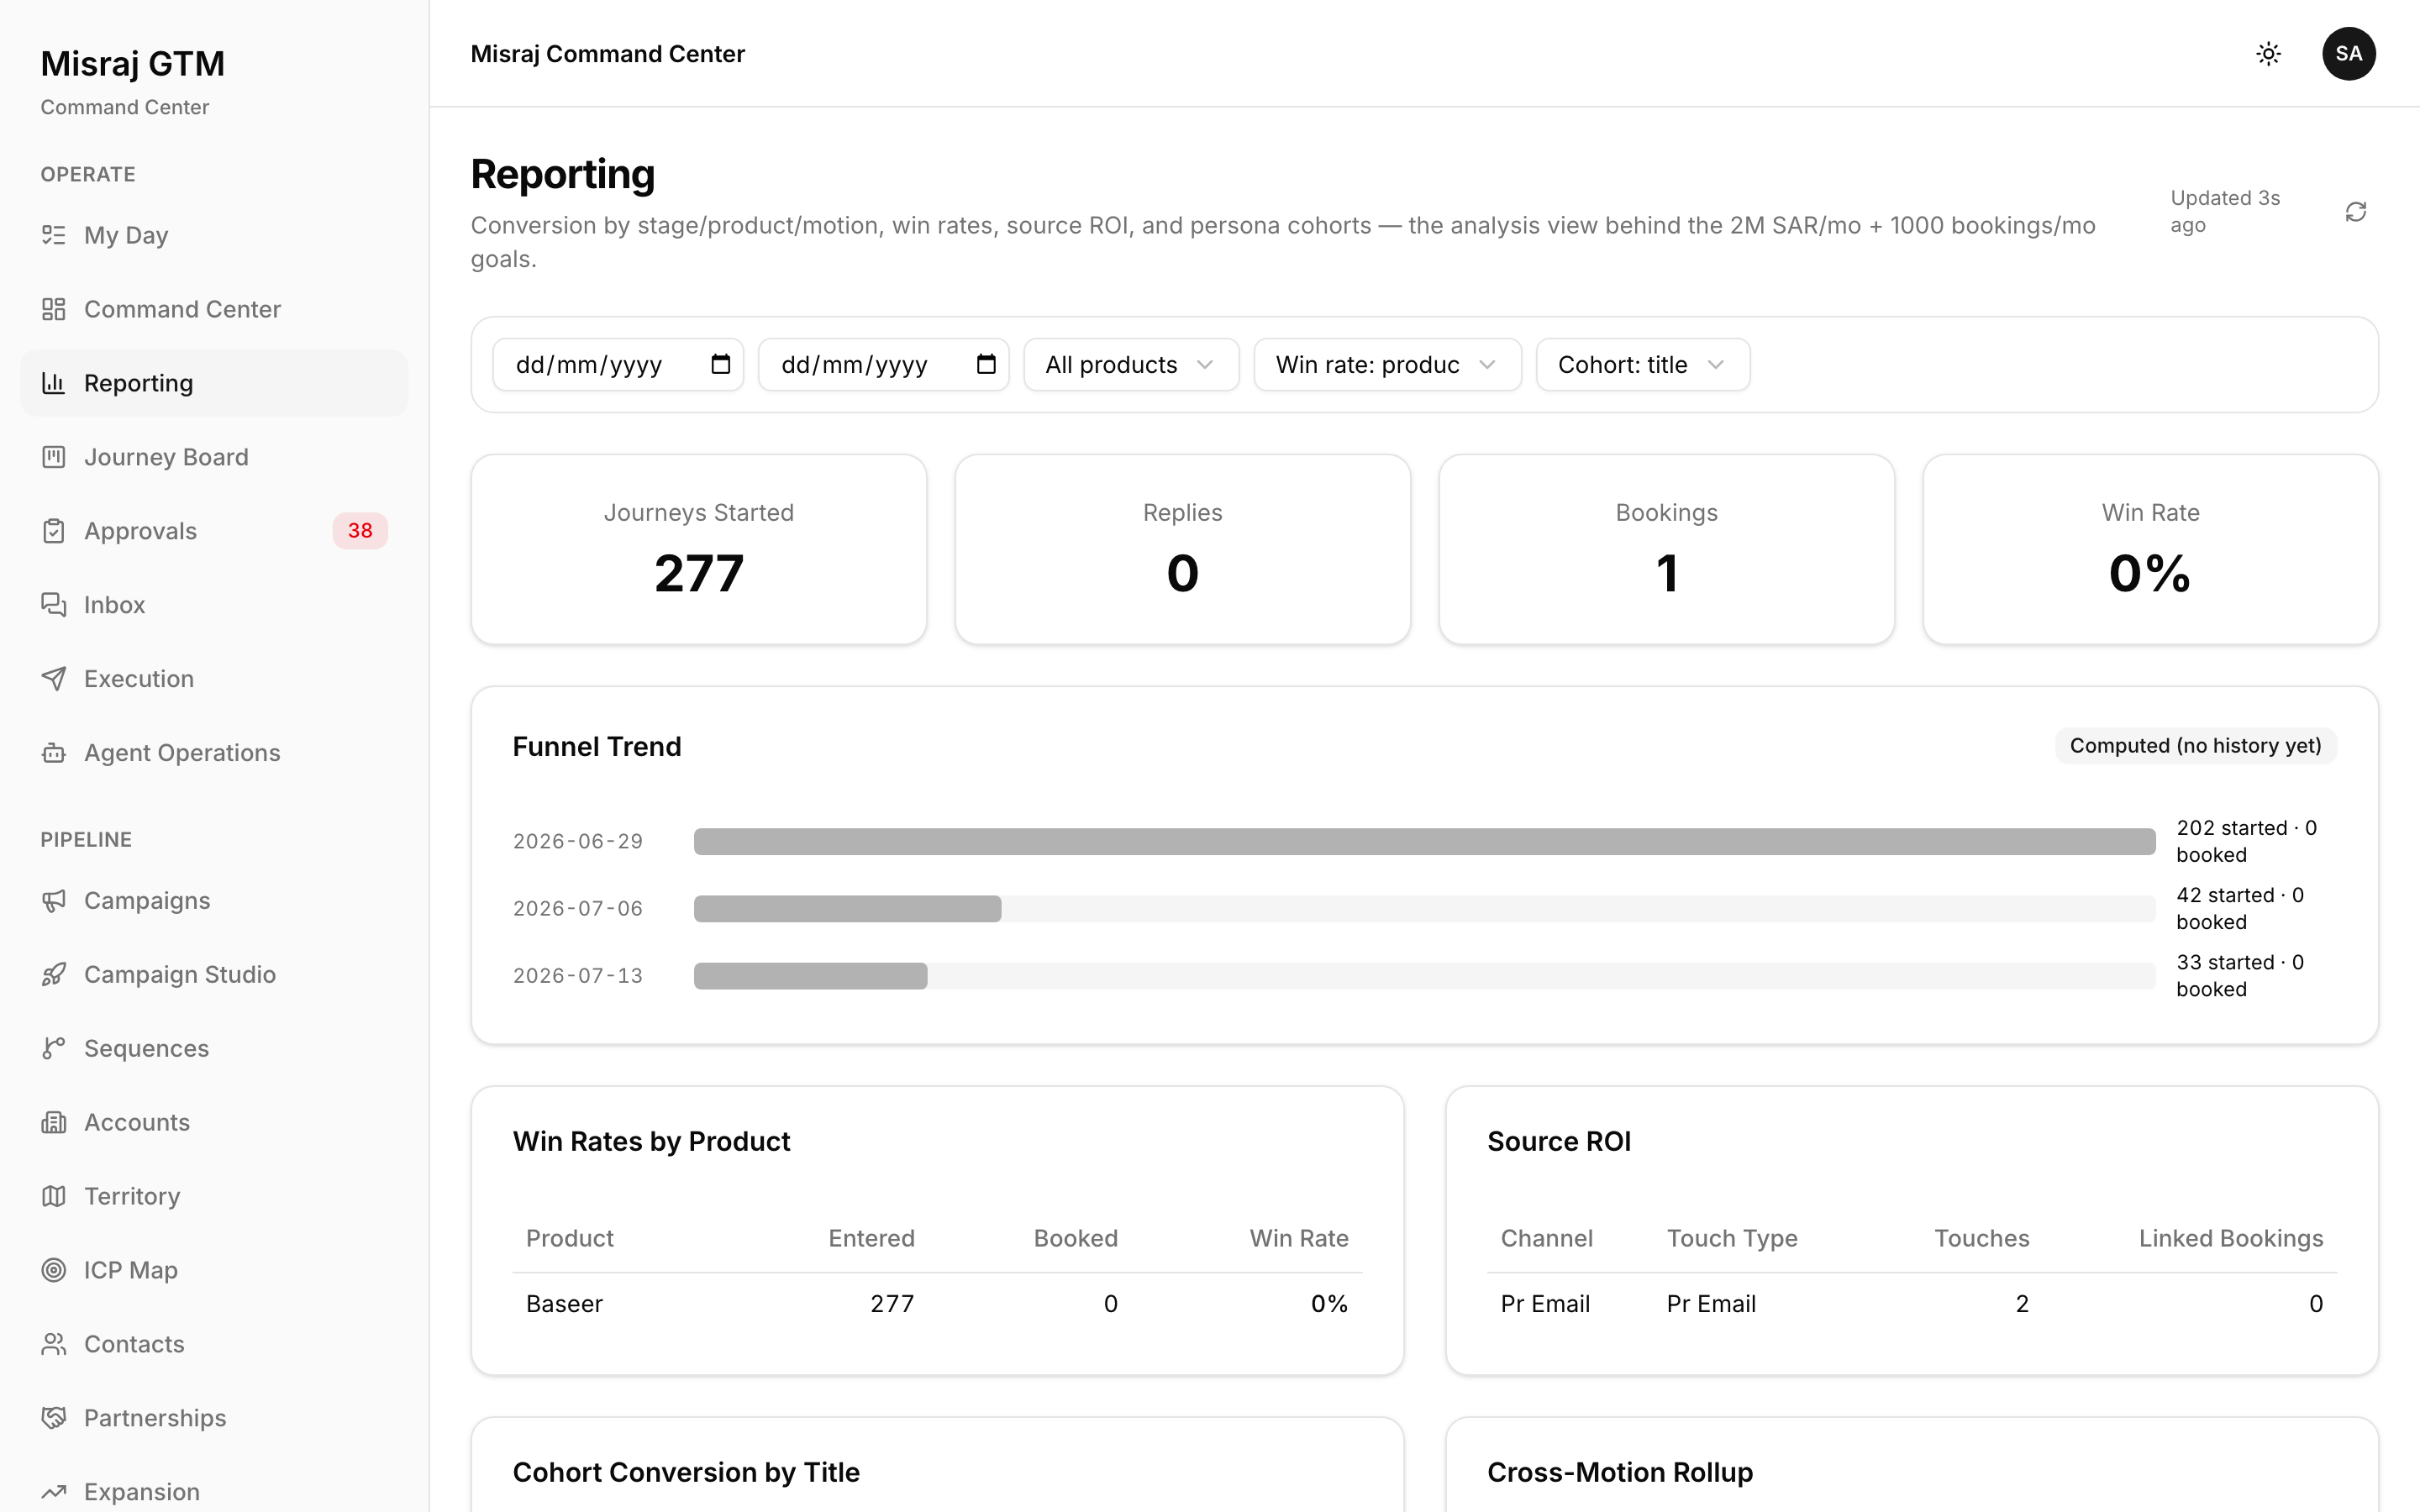Open Approvals in the sidebar

point(214,531)
